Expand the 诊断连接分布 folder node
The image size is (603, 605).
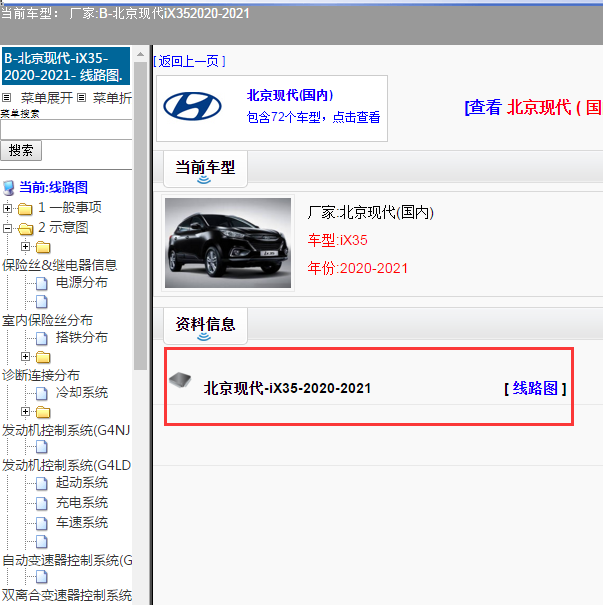point(25,357)
